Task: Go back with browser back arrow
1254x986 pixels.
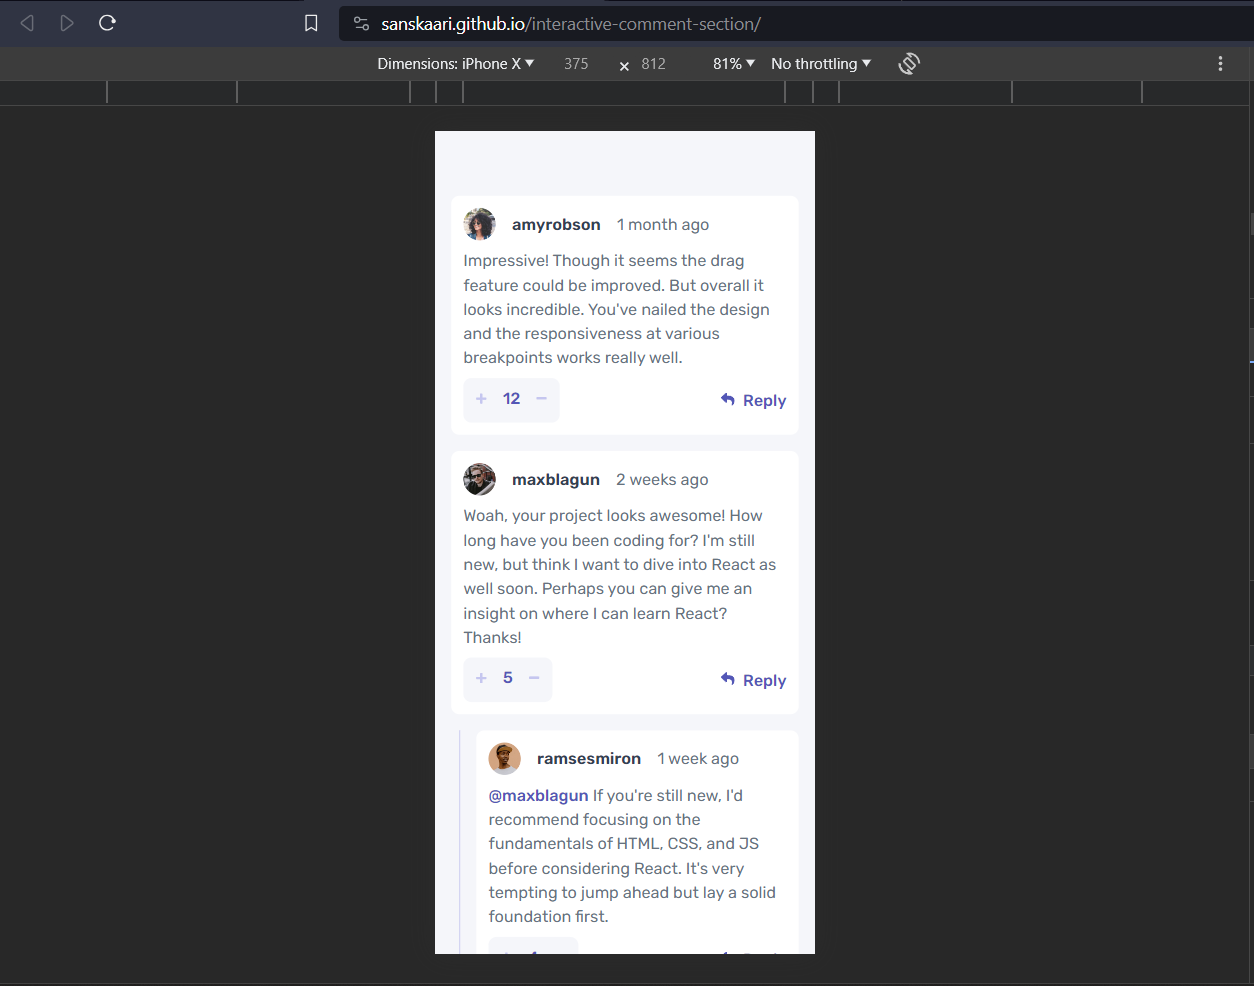Action: pyautogui.click(x=27, y=23)
